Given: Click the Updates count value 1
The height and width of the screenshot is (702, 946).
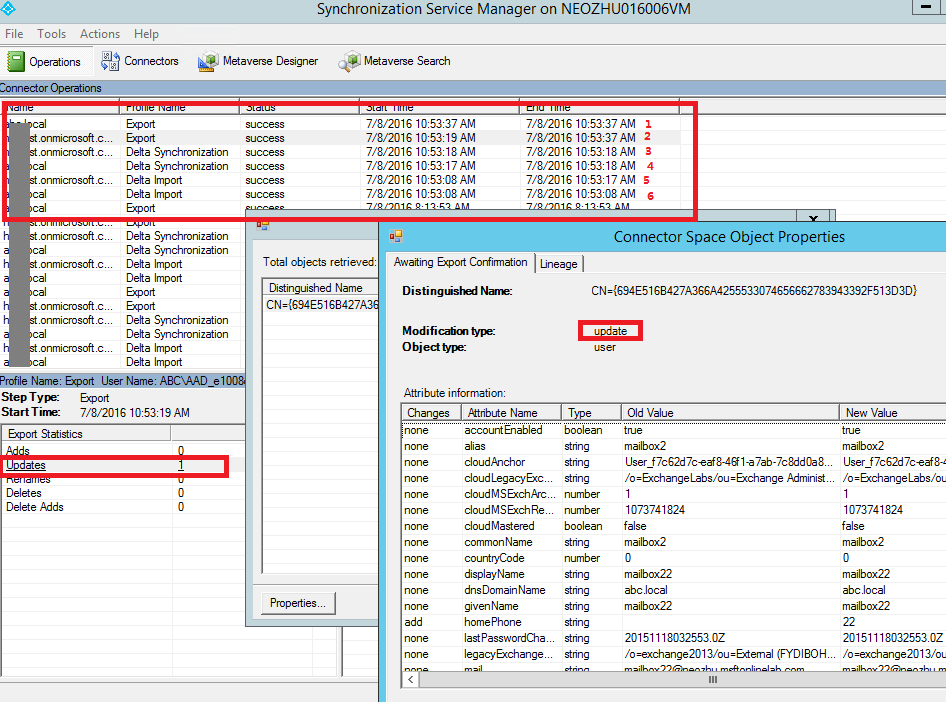Looking at the screenshot, I should click(181, 465).
